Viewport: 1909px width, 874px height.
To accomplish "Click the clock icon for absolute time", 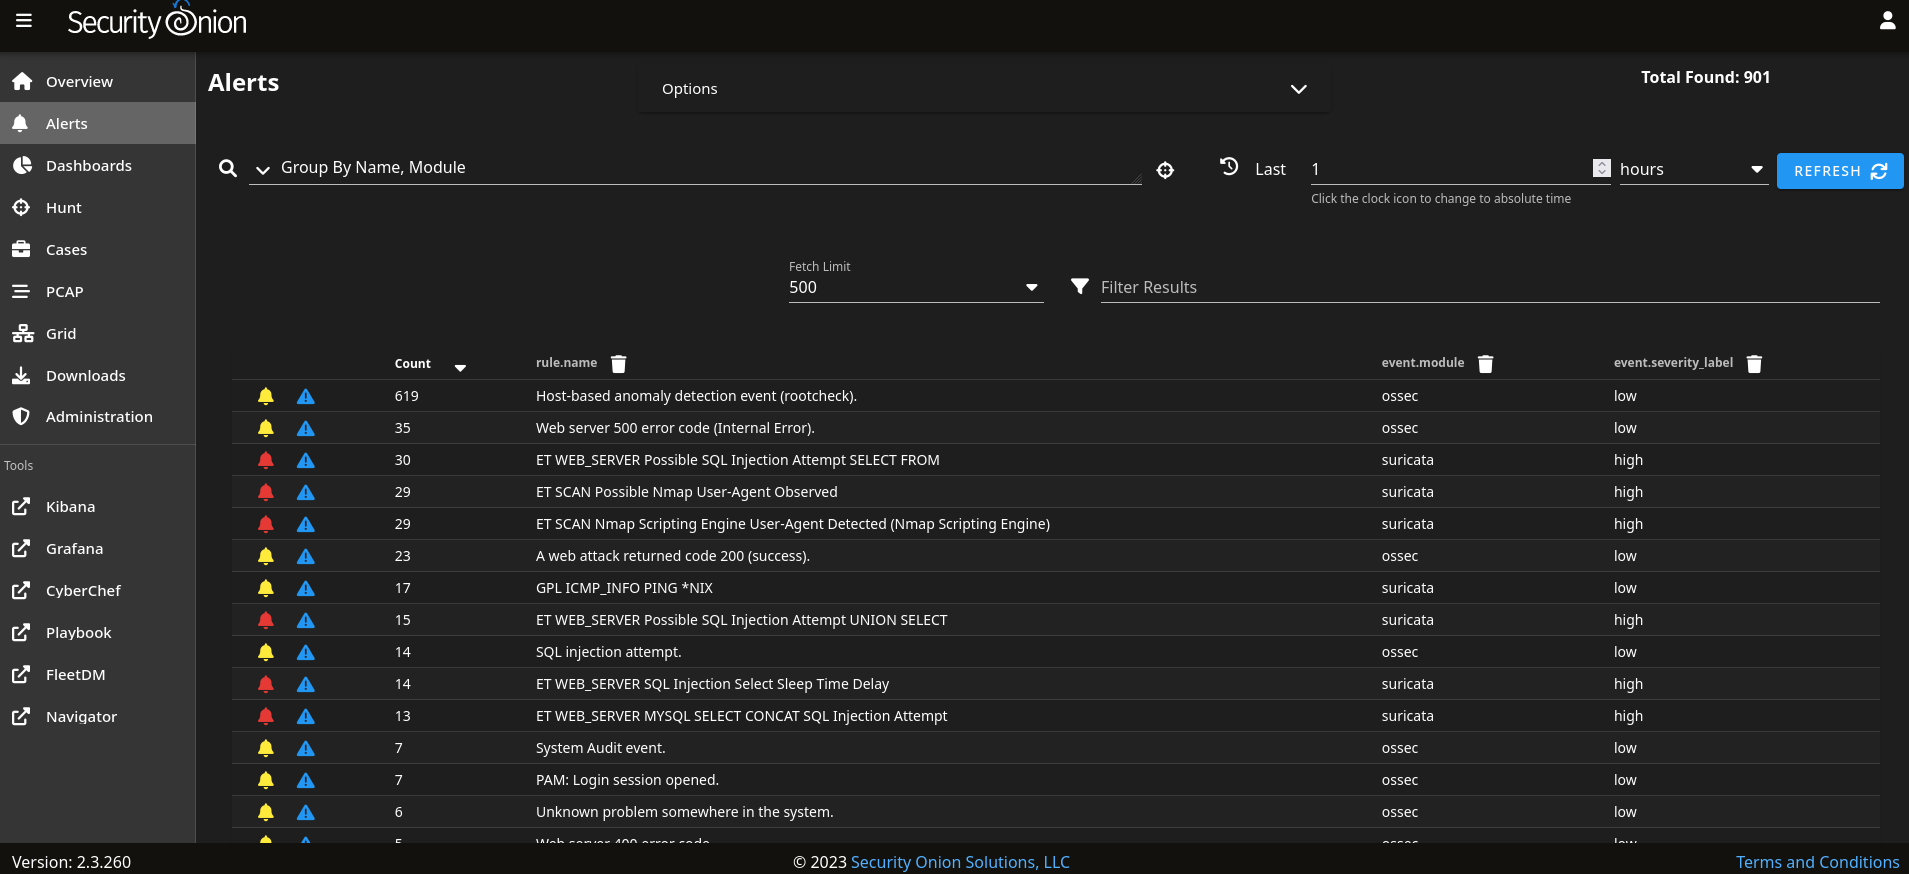I will pos(1229,167).
